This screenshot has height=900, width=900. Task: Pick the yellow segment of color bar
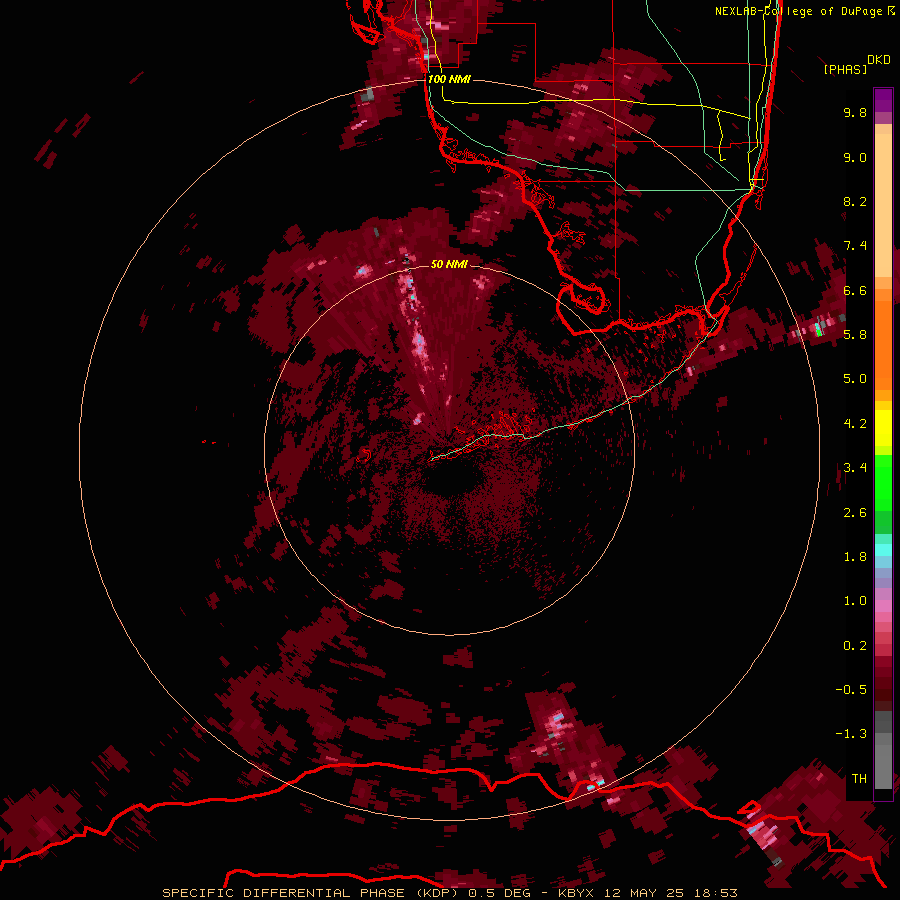click(x=883, y=428)
